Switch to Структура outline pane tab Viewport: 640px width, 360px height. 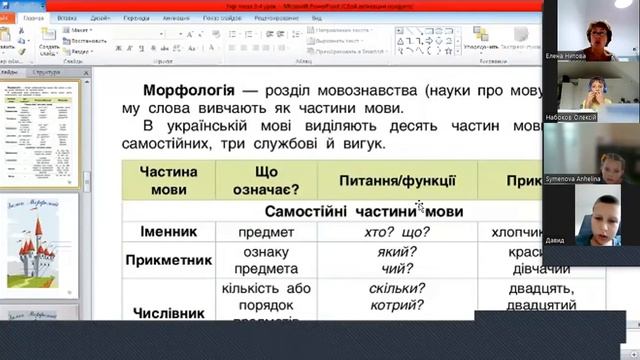pyautogui.click(x=46, y=72)
